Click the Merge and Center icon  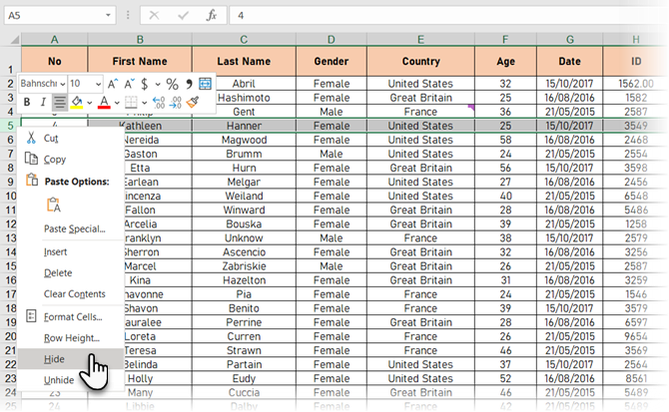pyautogui.click(x=205, y=84)
